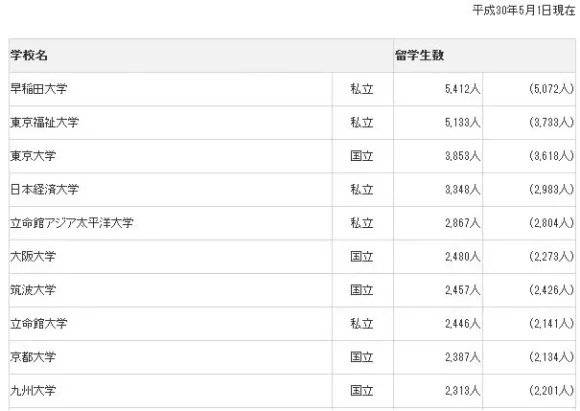Click the 学校名 column header
This screenshot has width=580, height=411.
pyautogui.click(x=29, y=55)
